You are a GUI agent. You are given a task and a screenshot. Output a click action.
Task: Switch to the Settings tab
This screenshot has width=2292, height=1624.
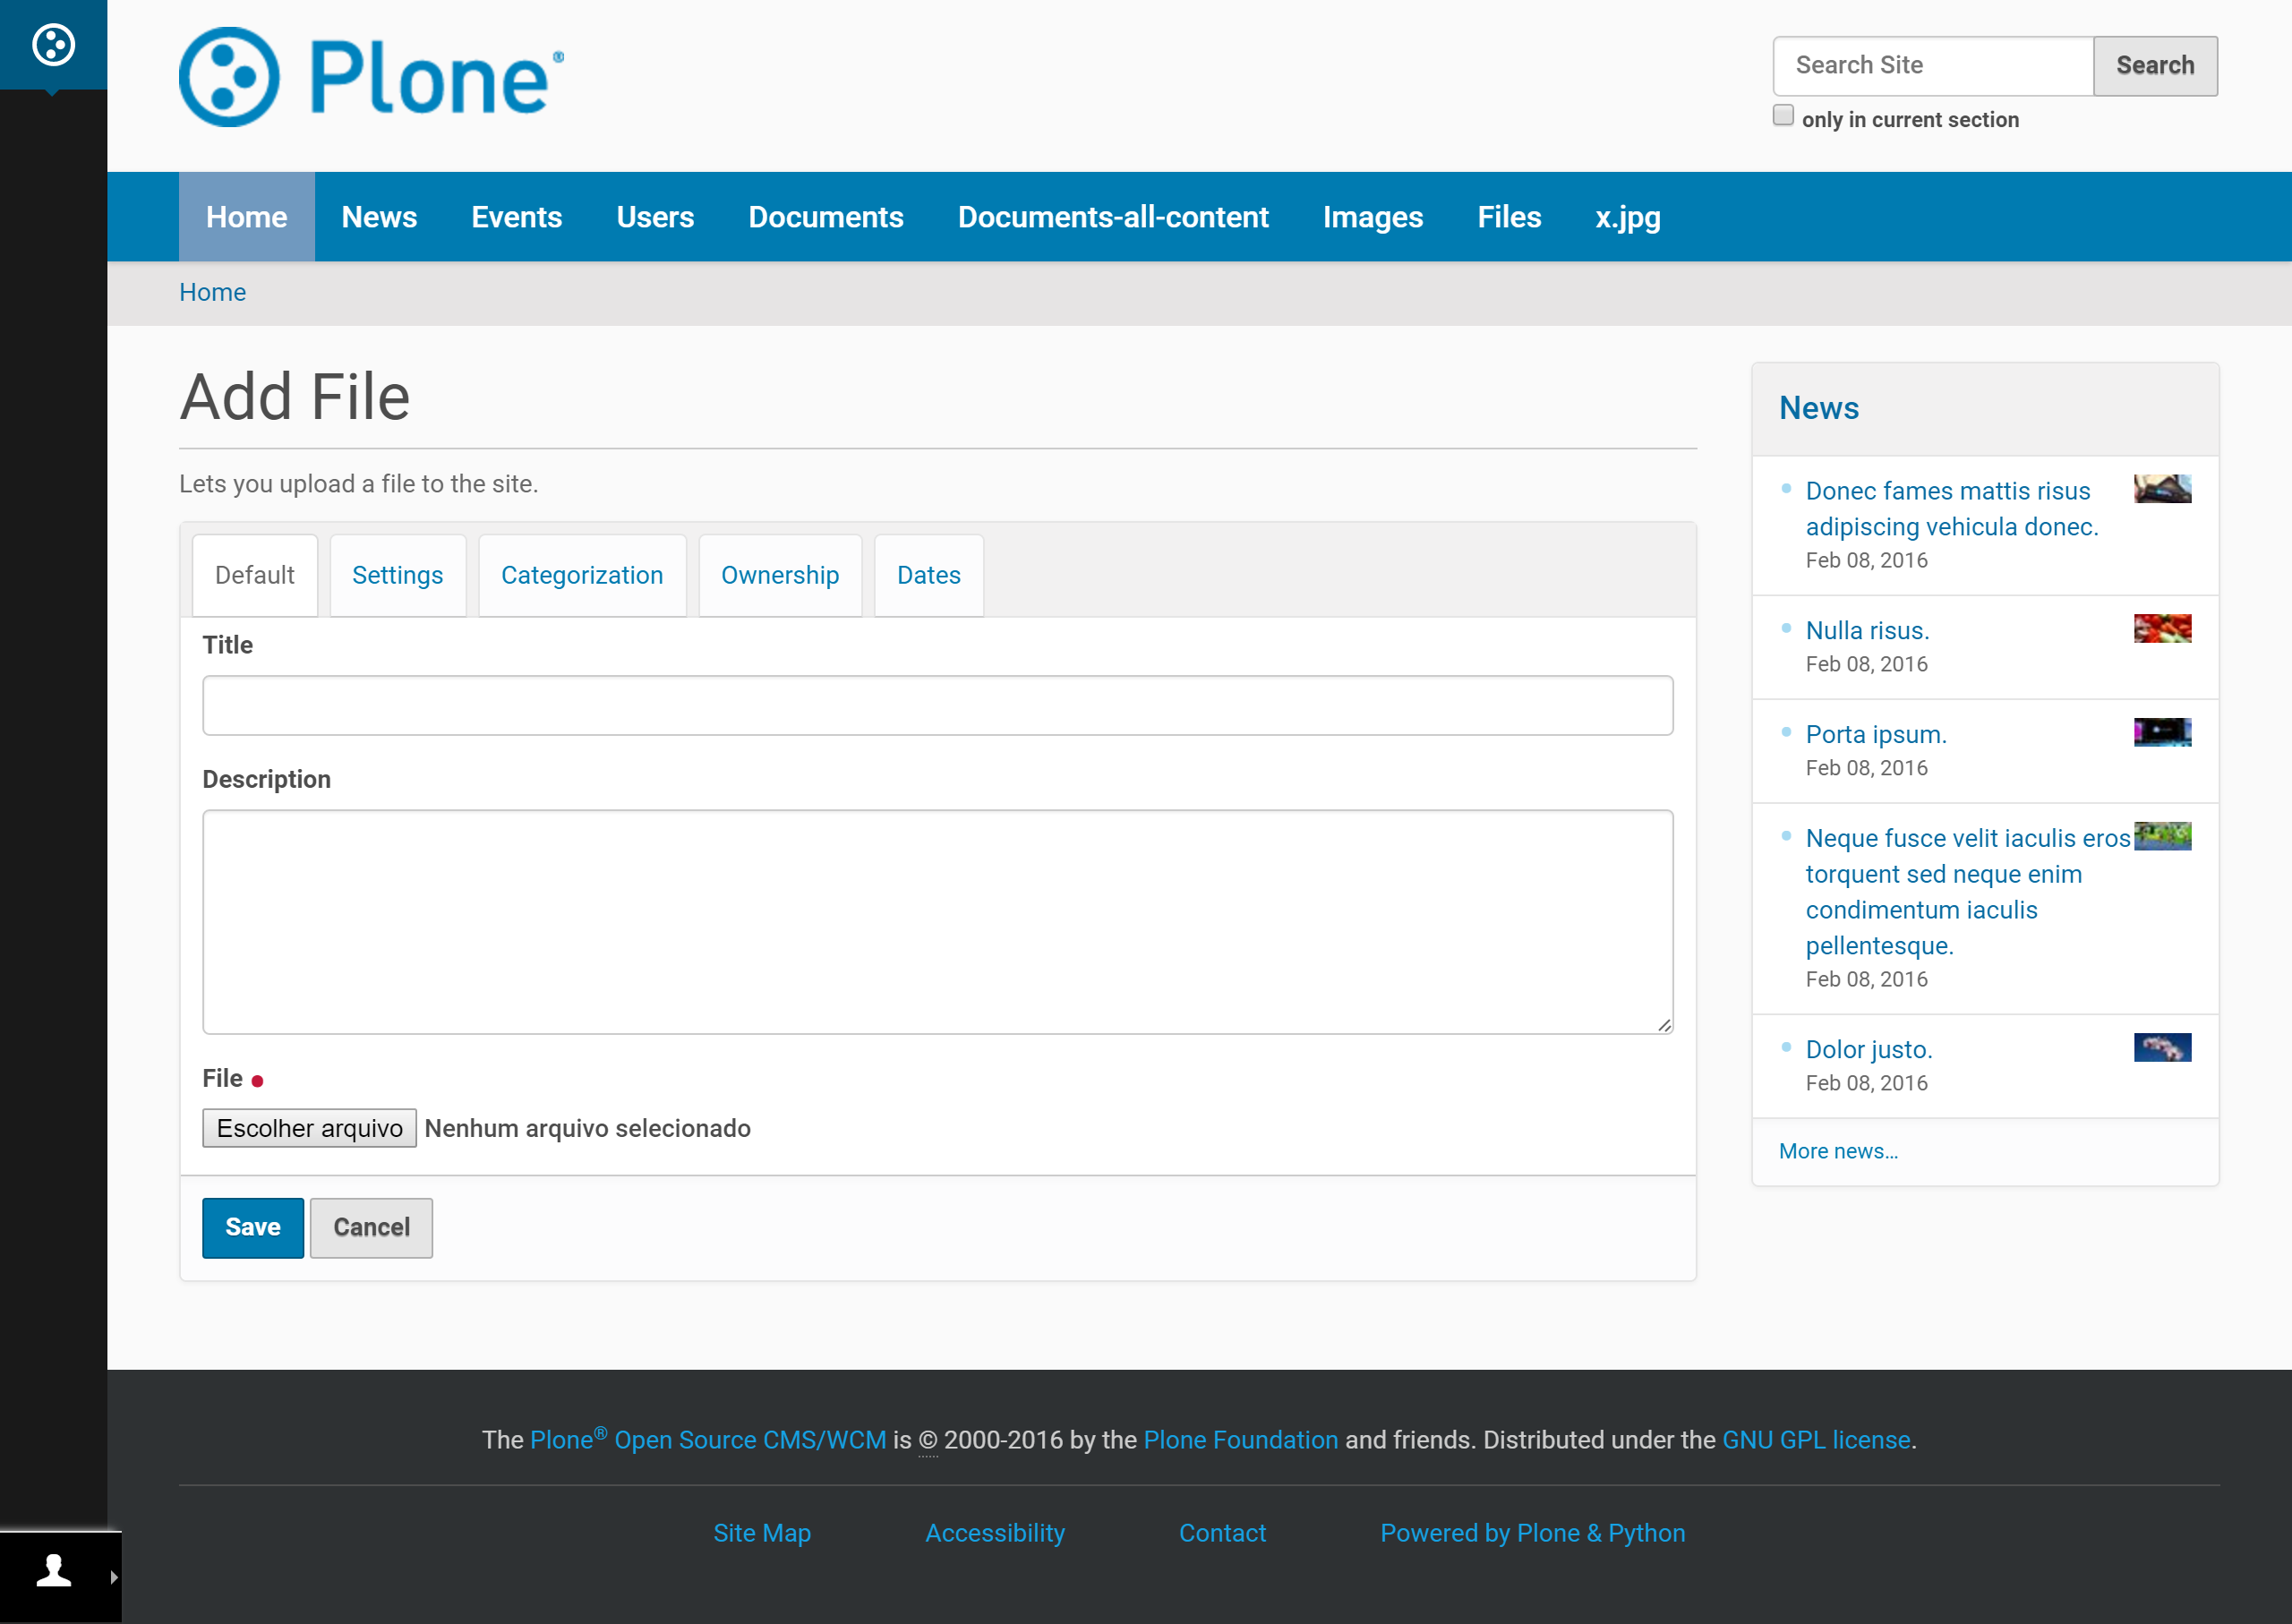[x=398, y=575]
